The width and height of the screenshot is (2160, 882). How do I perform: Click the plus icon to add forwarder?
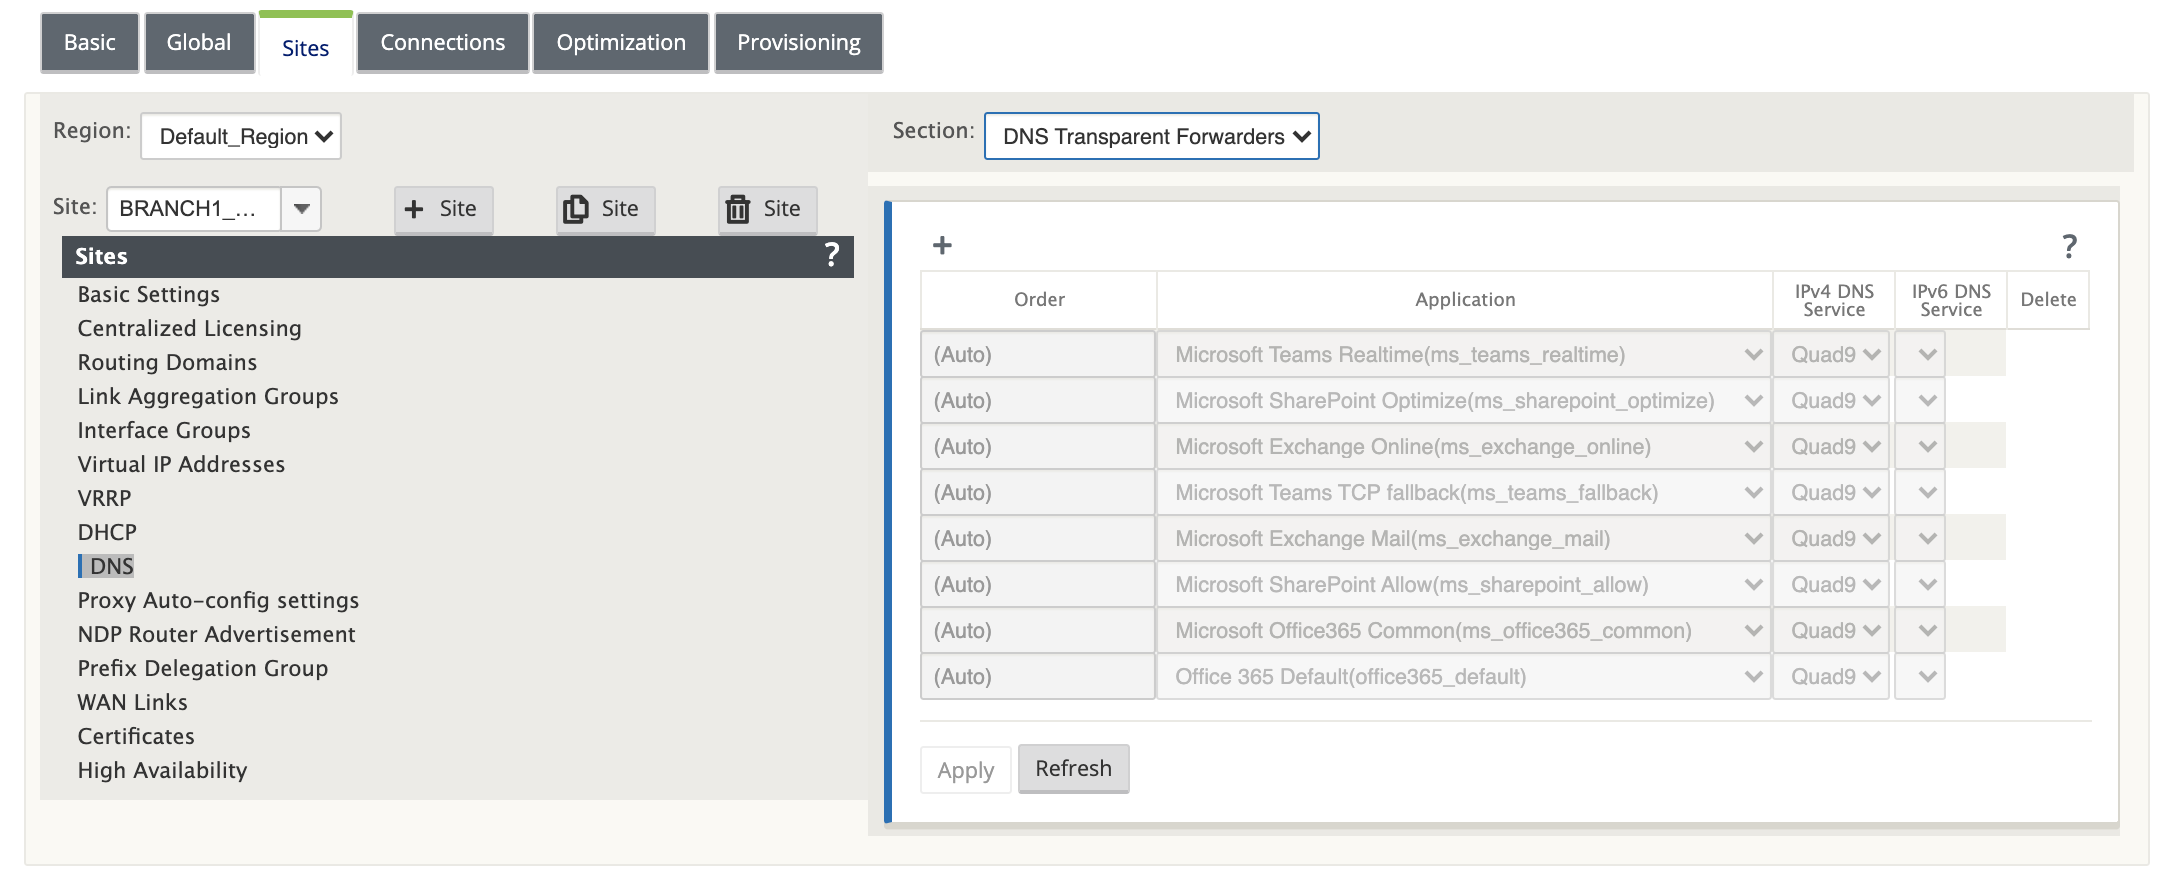tap(942, 245)
